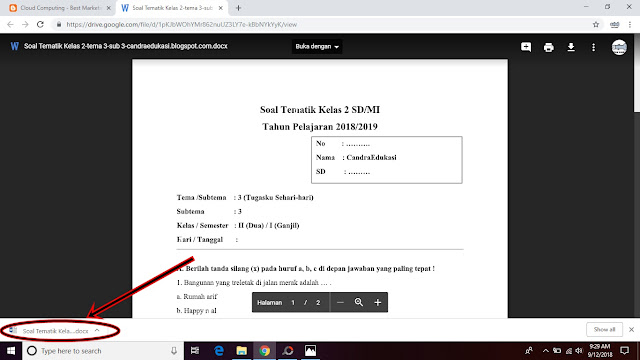The height and width of the screenshot is (360, 640).
Task: Open the Buka dengan dropdown
Action: tap(317, 47)
